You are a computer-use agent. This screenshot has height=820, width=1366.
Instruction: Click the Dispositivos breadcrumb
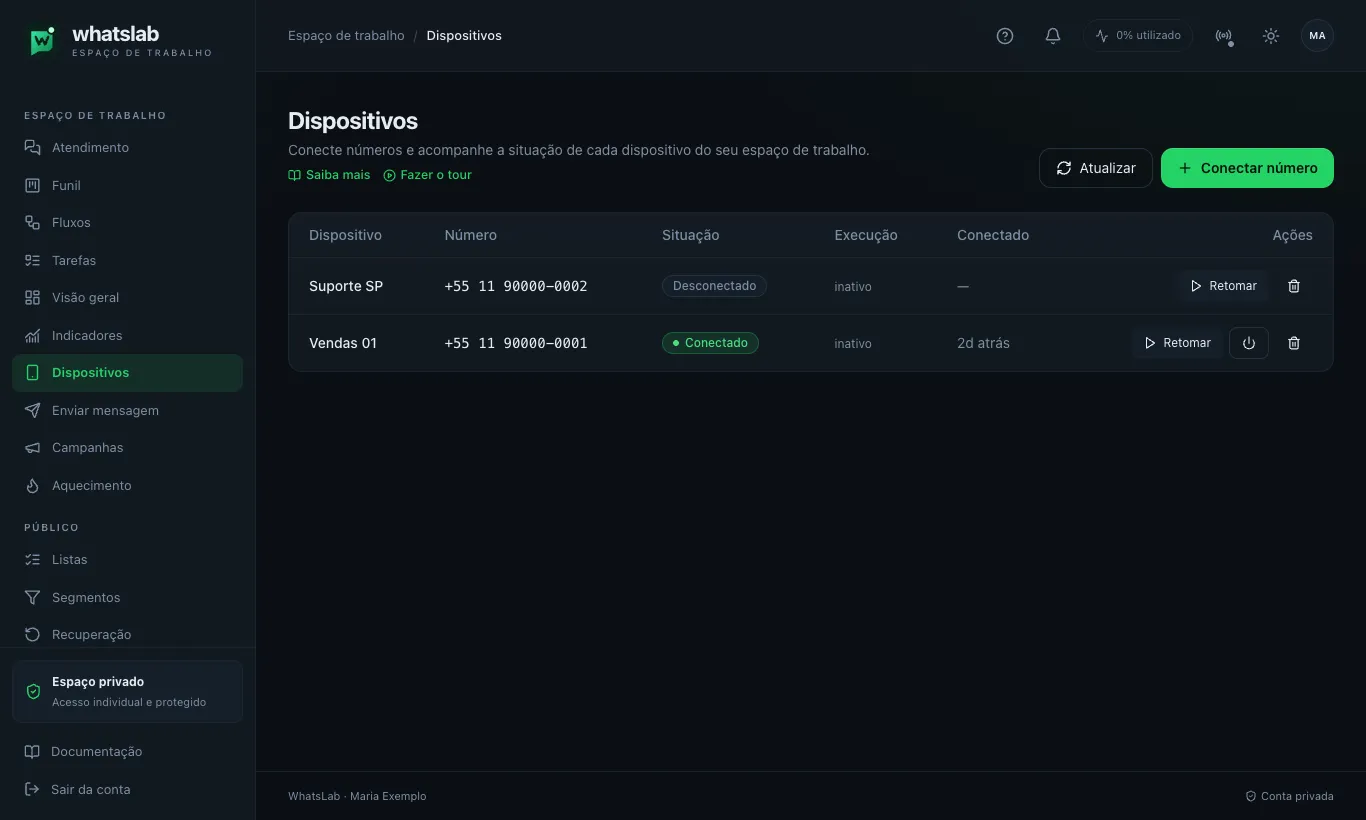coord(464,36)
